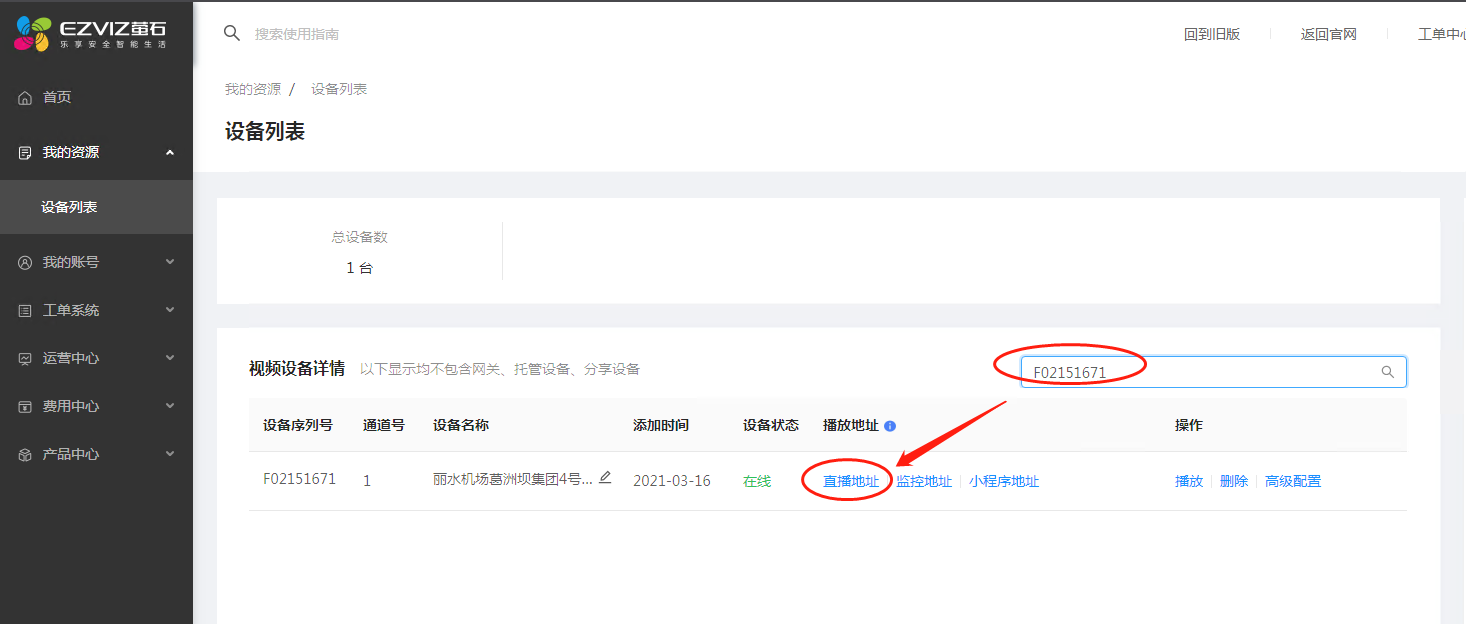Expand the 工单系统 sidebar menu
1466x624 pixels.
coord(169,310)
